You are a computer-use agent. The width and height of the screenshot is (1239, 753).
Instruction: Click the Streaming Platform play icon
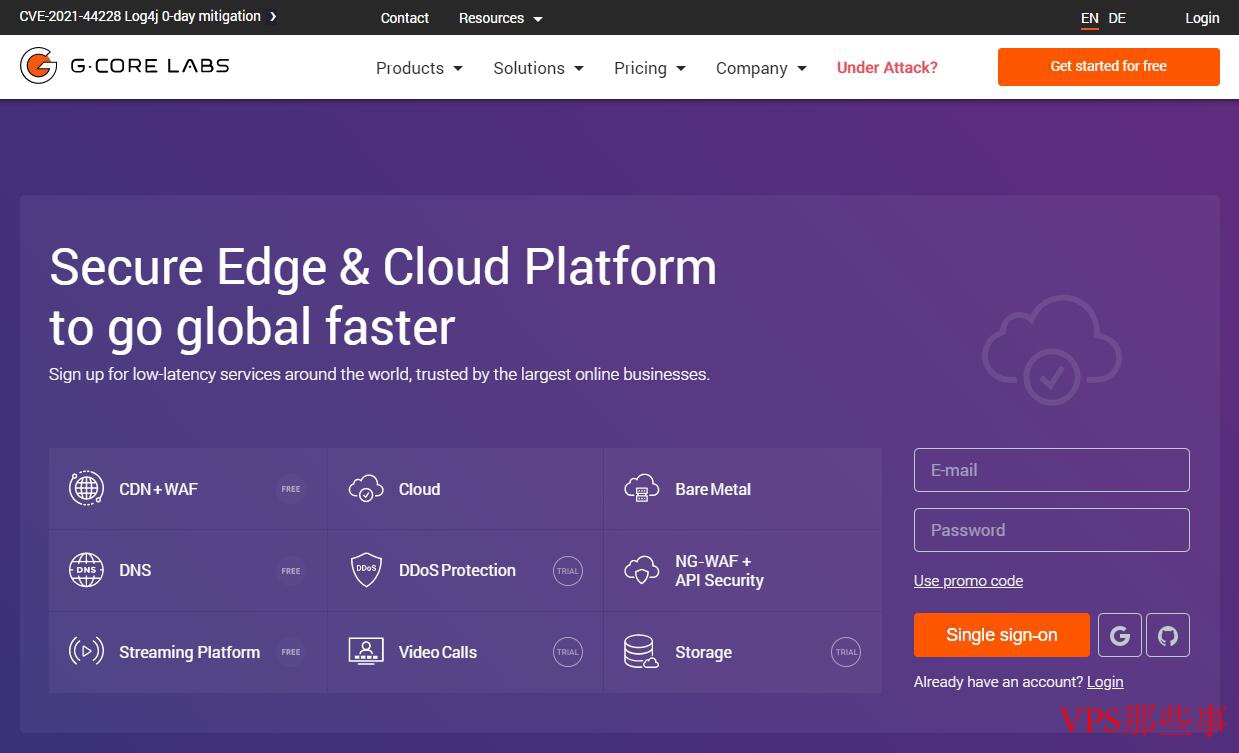pyautogui.click(x=86, y=651)
